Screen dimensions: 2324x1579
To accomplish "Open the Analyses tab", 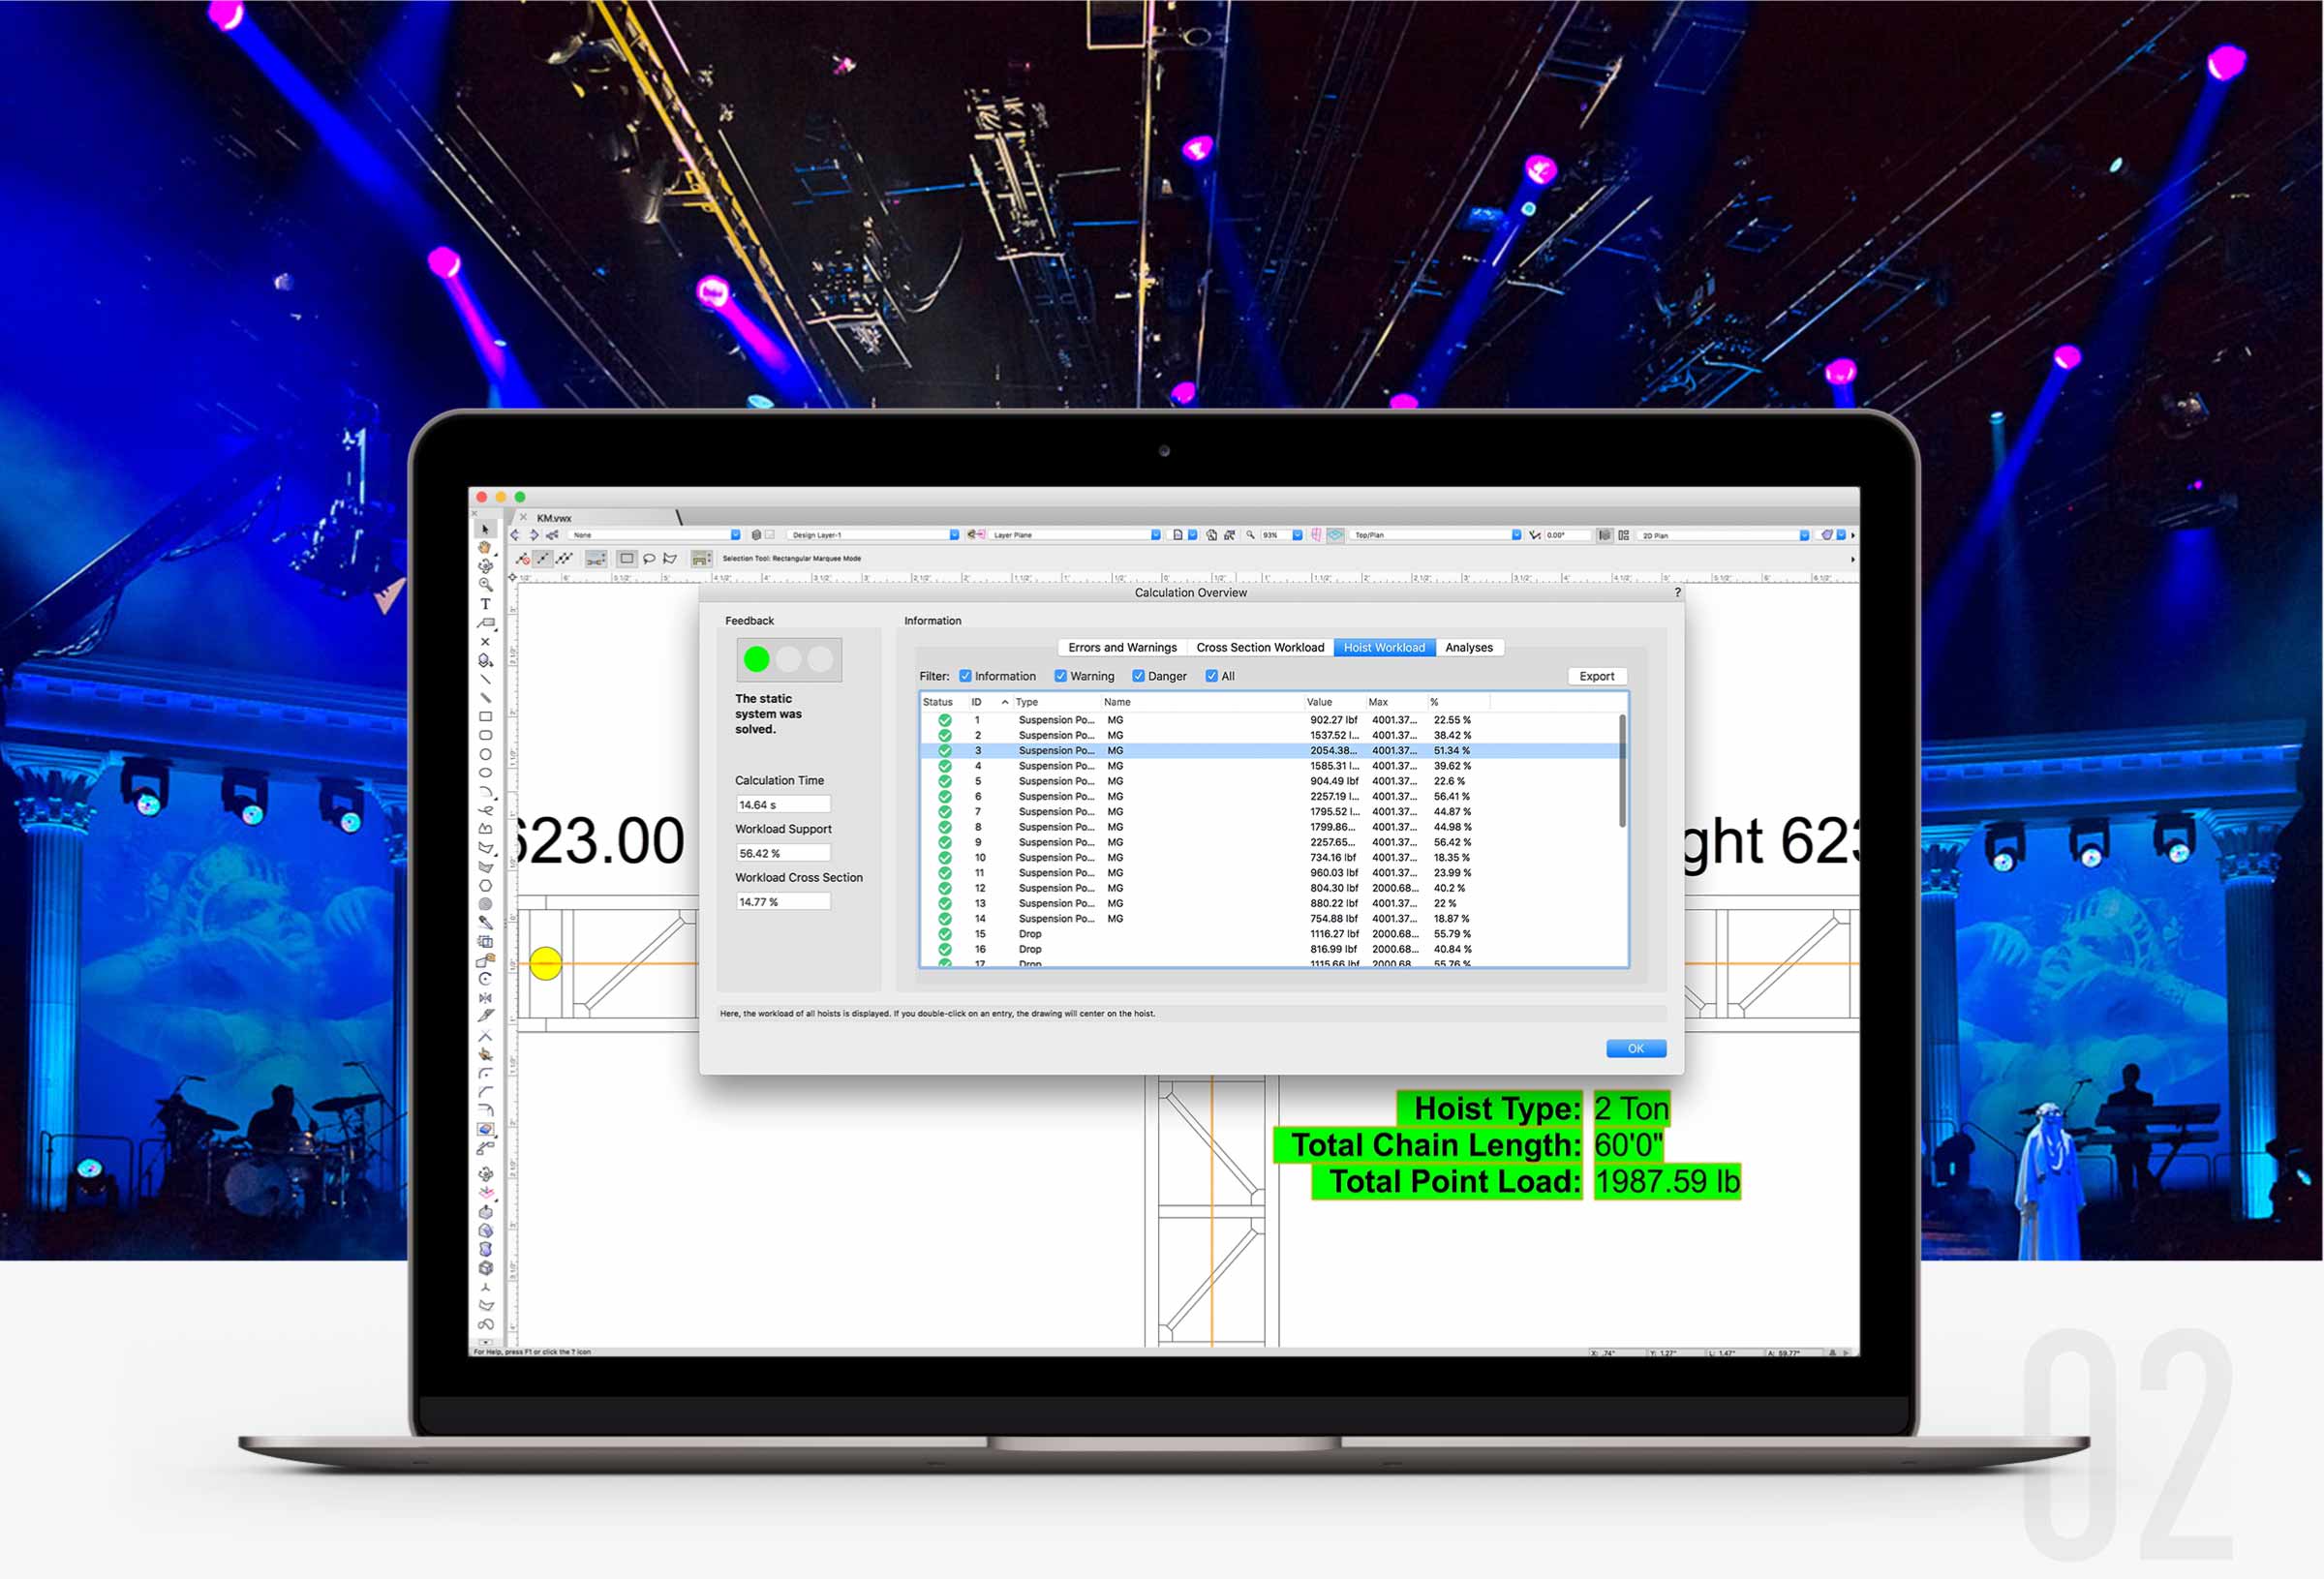I will tap(1468, 648).
